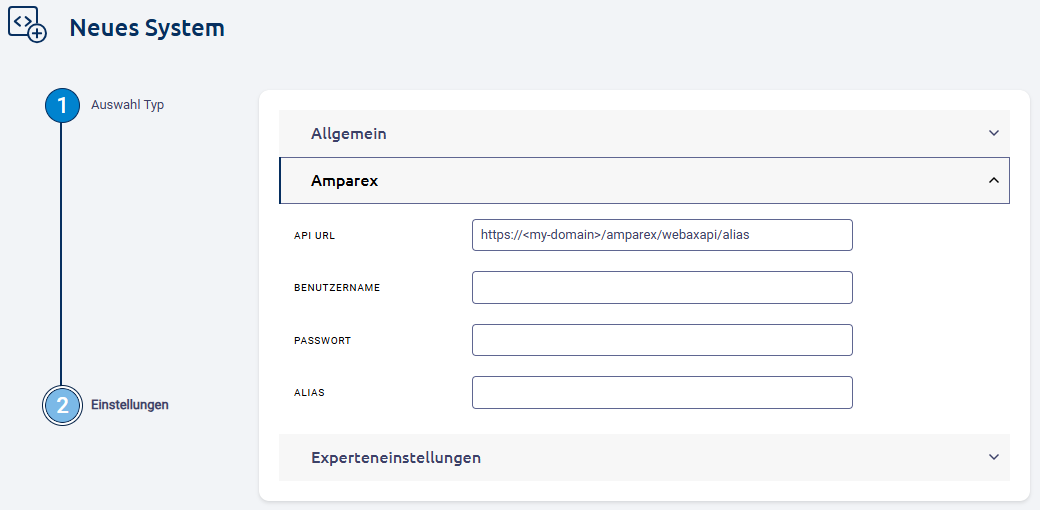Expand Allgemein using its chevron arrow
The width and height of the screenshot is (1040, 510).
993,133
